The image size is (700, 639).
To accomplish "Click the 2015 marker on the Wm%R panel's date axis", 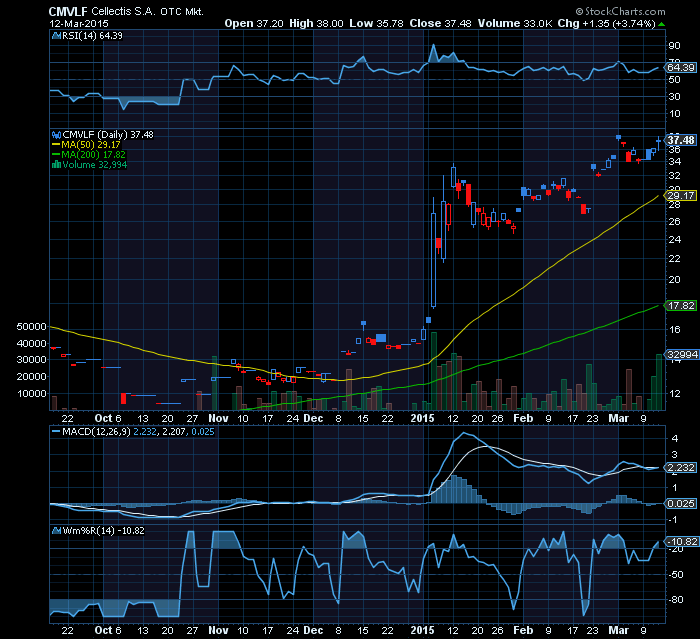I will (x=422, y=631).
